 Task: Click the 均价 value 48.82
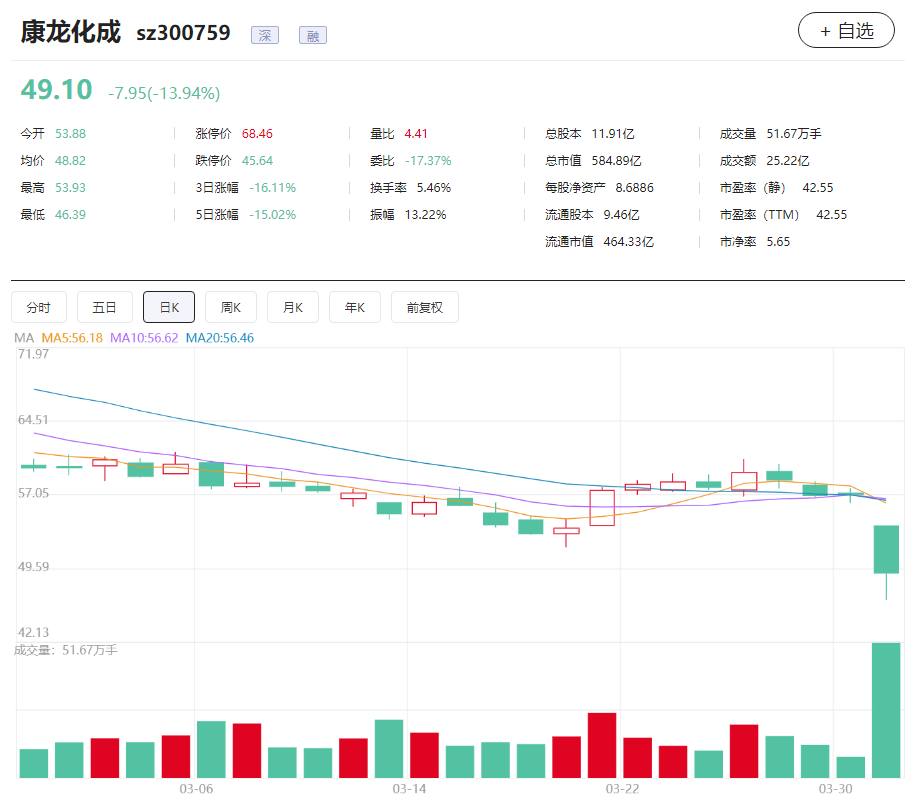(70, 161)
